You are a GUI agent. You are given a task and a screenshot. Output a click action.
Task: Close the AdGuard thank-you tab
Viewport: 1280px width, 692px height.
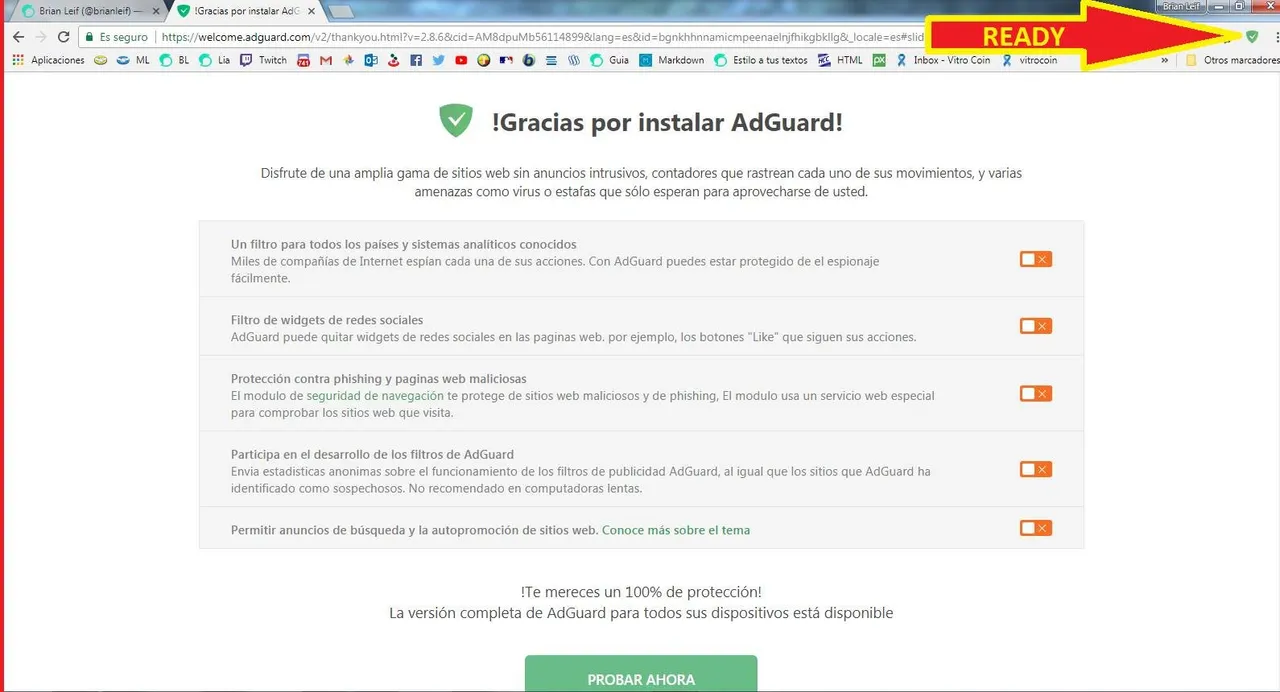[x=311, y=11]
